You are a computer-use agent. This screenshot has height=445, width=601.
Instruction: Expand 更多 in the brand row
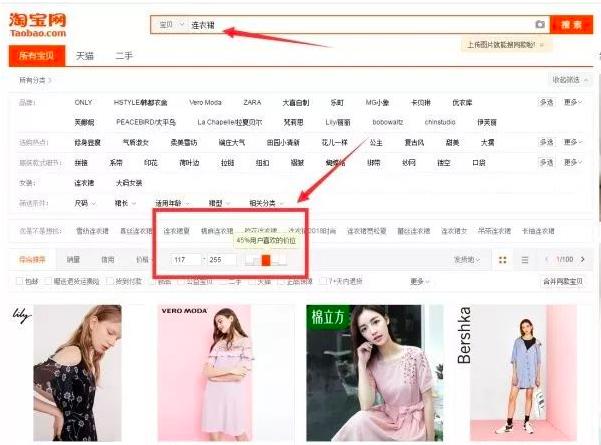(x=573, y=102)
